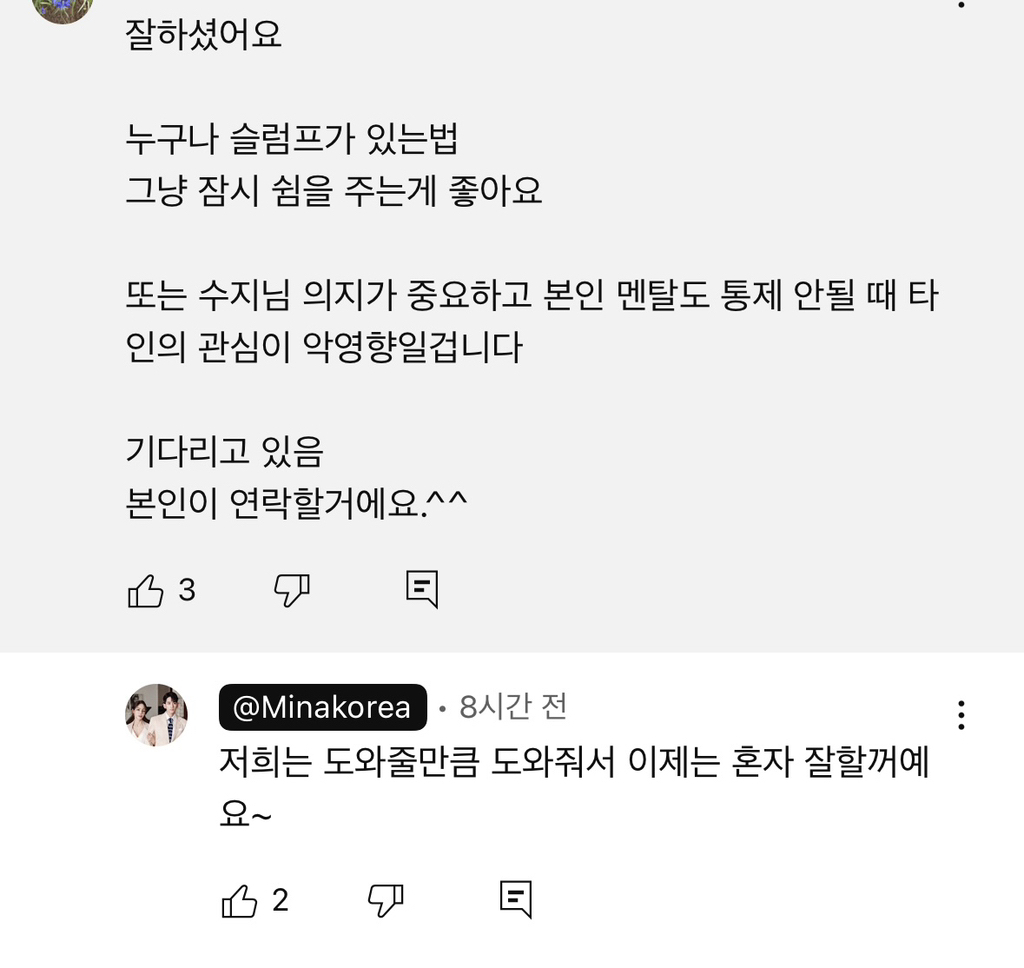Image resolution: width=1024 pixels, height=968 pixels.
Task: Tap the "8시간 전" timestamp
Action: [513, 708]
